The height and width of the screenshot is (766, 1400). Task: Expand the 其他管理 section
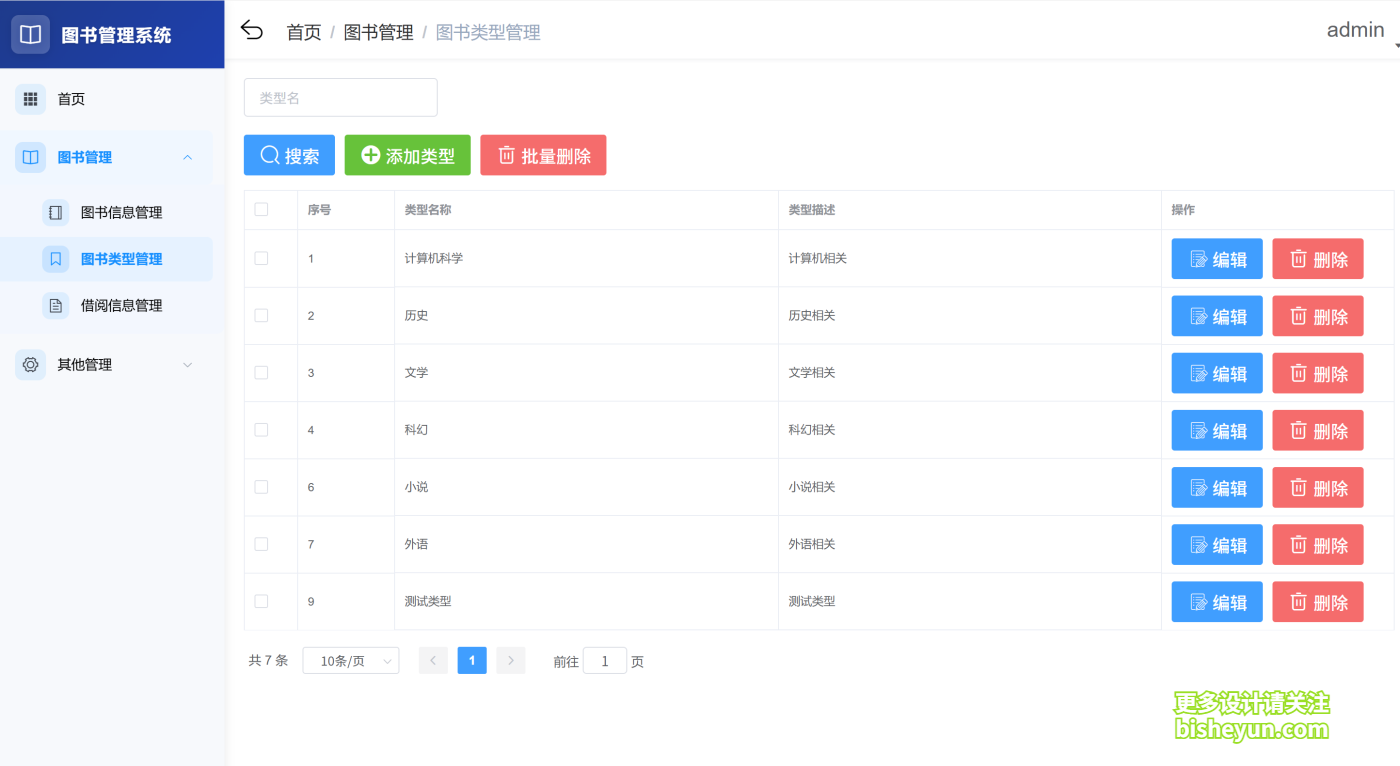tap(188, 364)
